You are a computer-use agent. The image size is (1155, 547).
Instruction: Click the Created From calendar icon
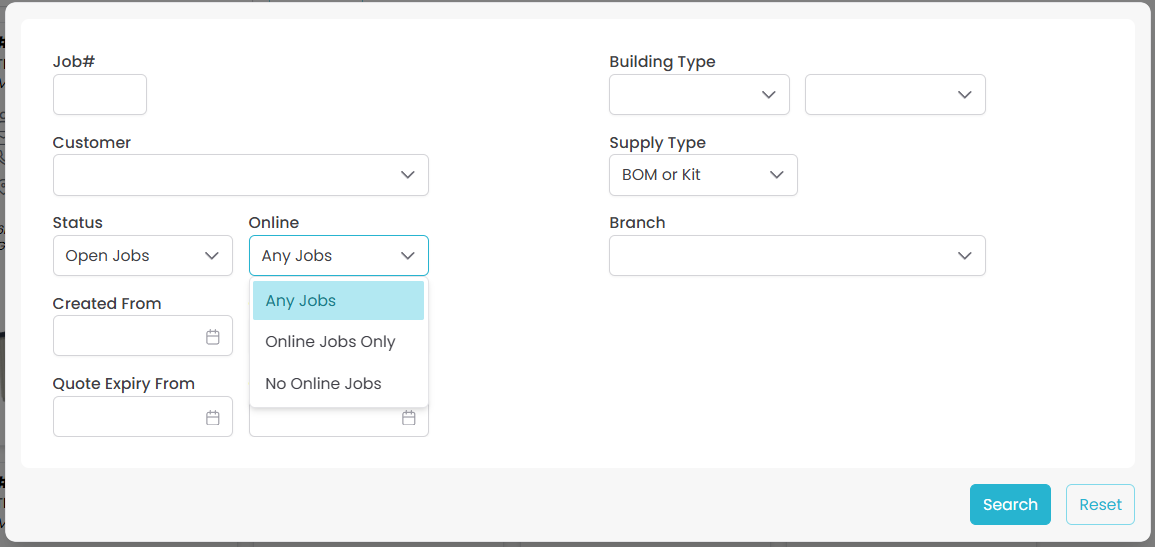click(x=213, y=337)
